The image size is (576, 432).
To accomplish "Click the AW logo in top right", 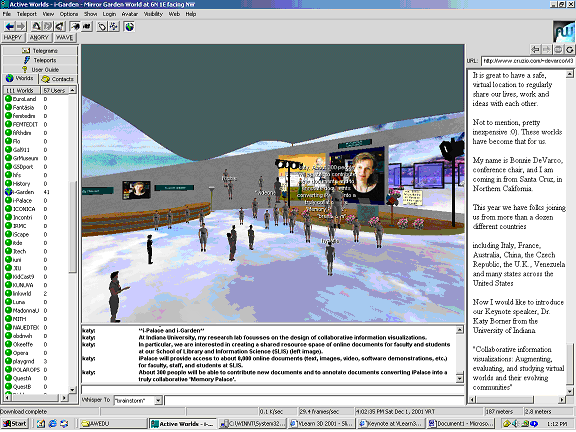I will [x=564, y=32].
